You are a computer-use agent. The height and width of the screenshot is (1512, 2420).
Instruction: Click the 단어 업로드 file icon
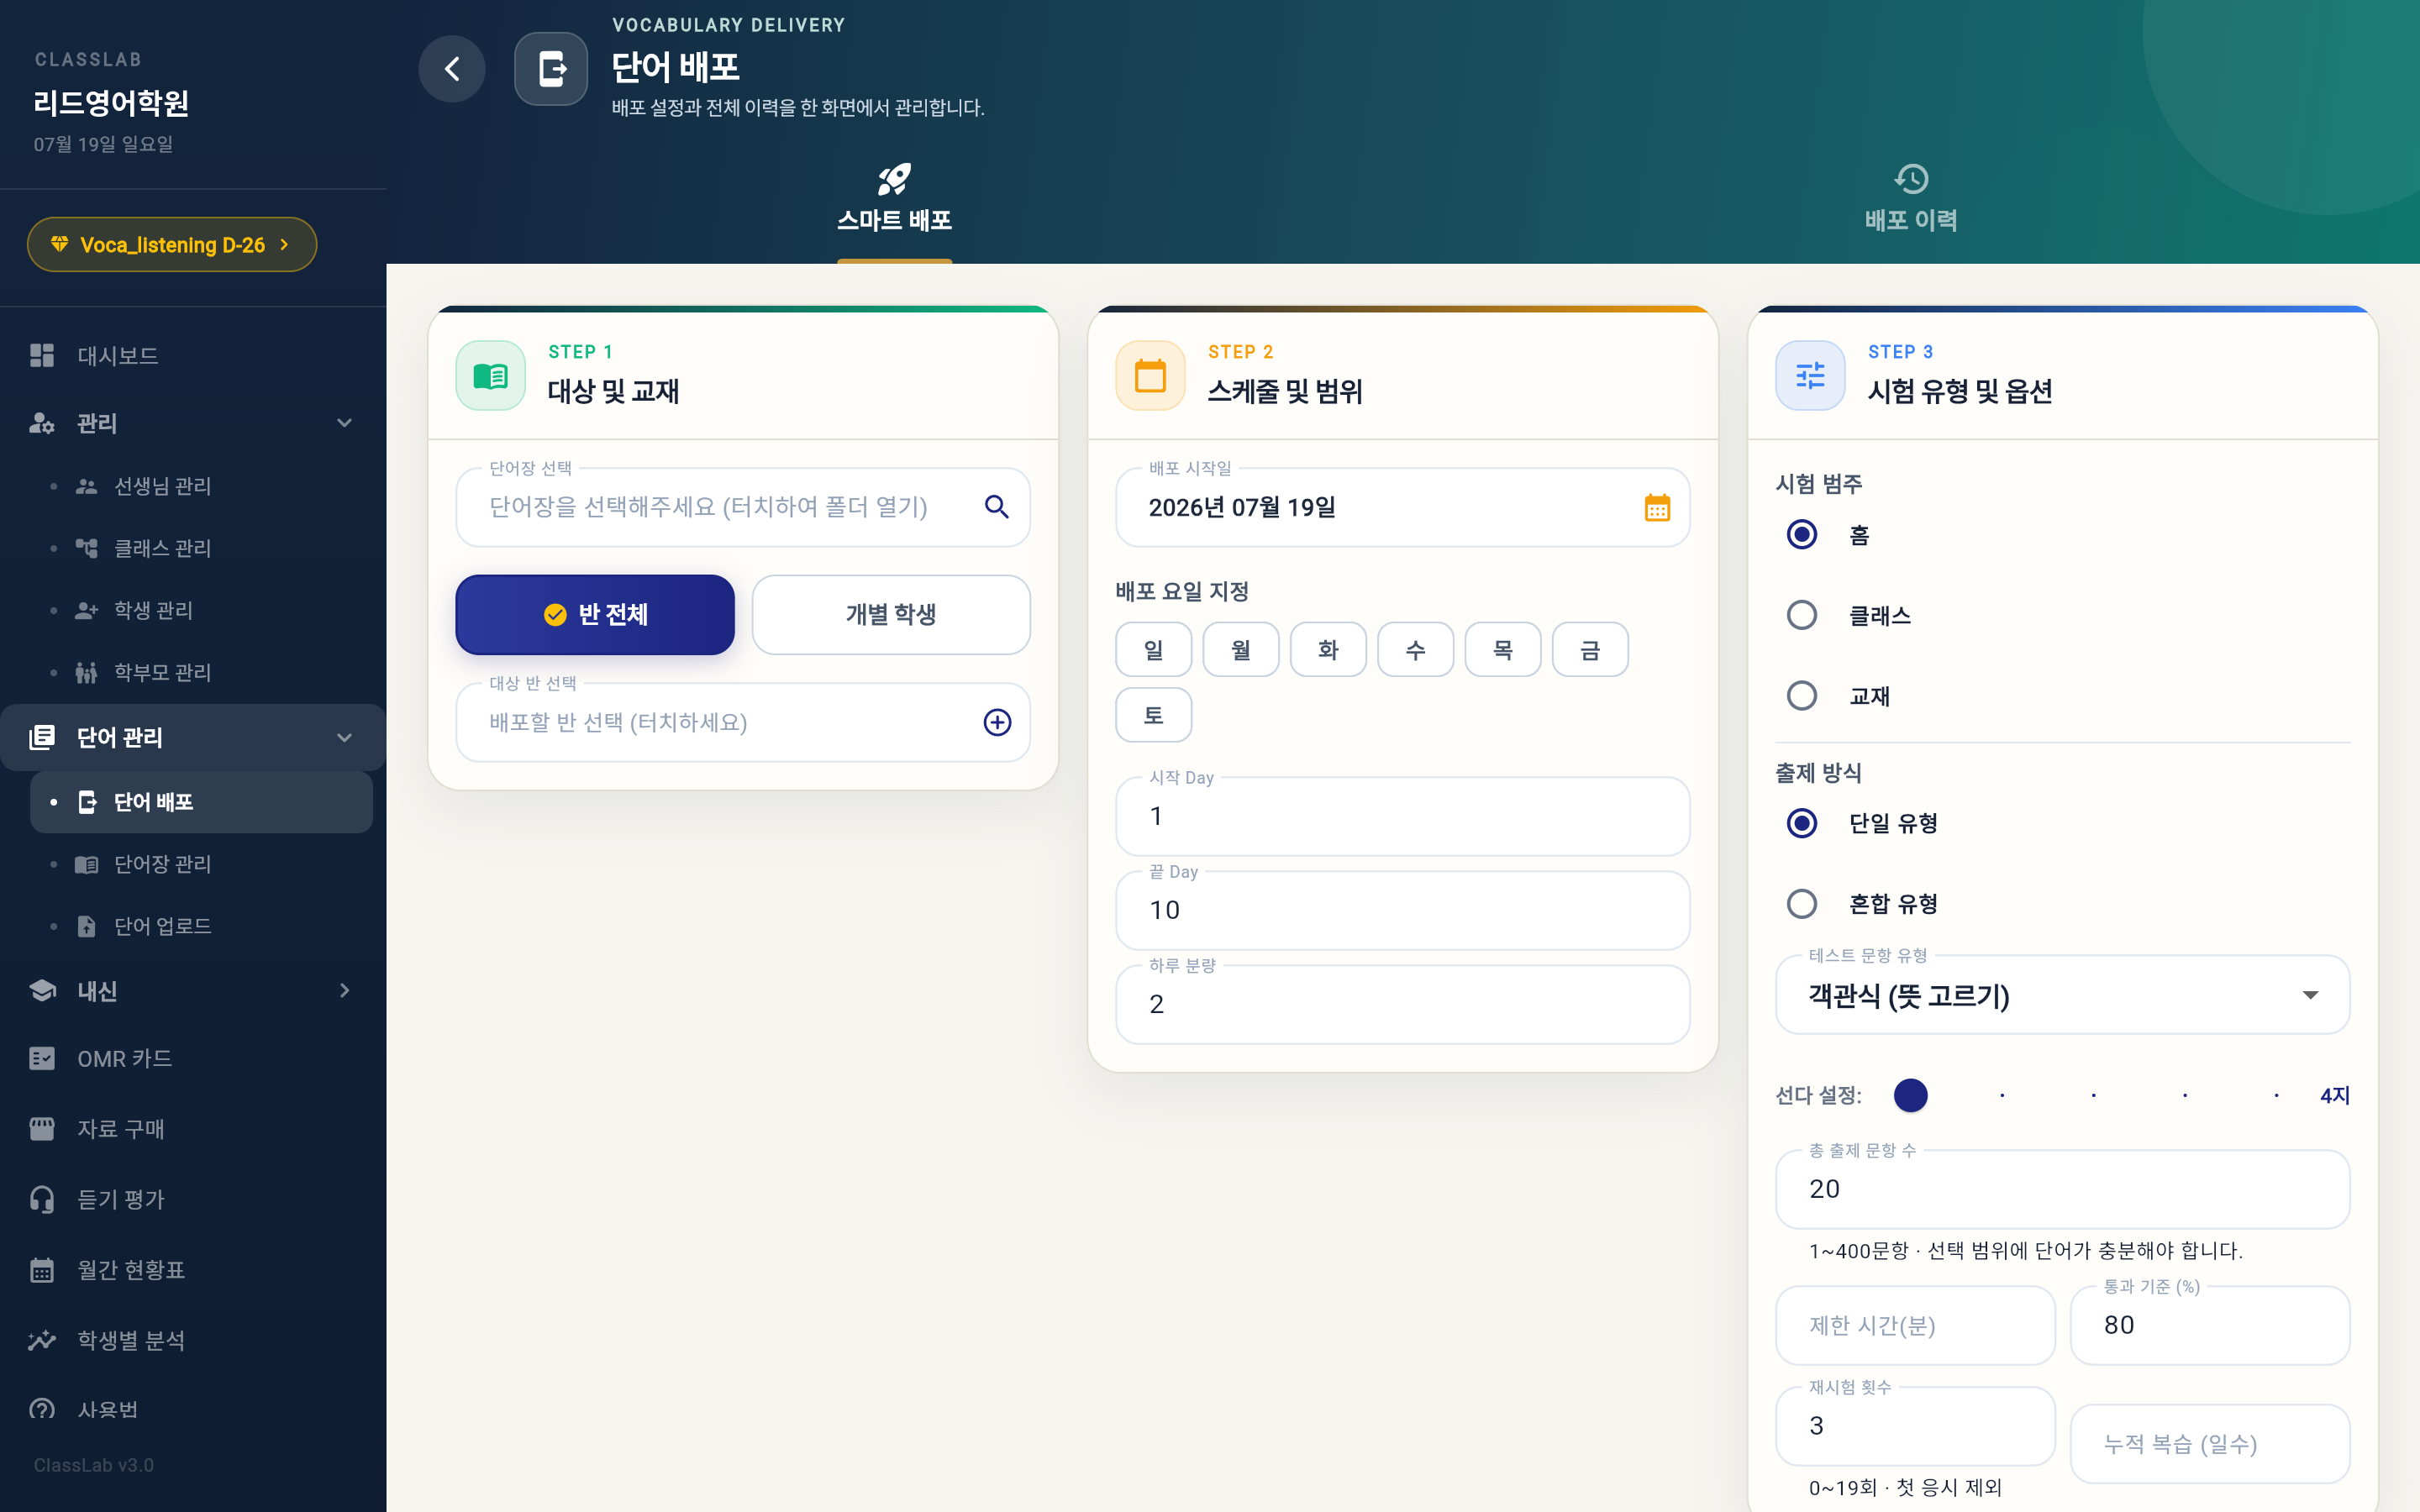pos(87,926)
